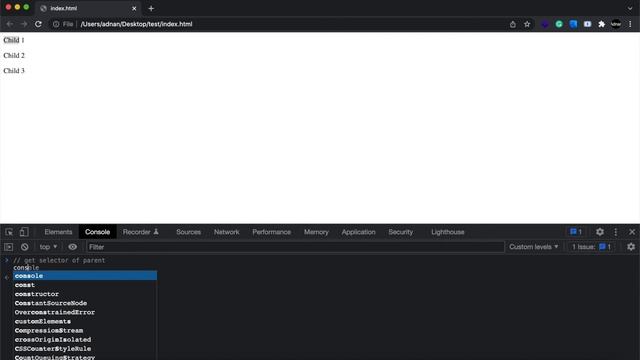Go back in browser history
The width and height of the screenshot is (640, 360).
click(10, 24)
